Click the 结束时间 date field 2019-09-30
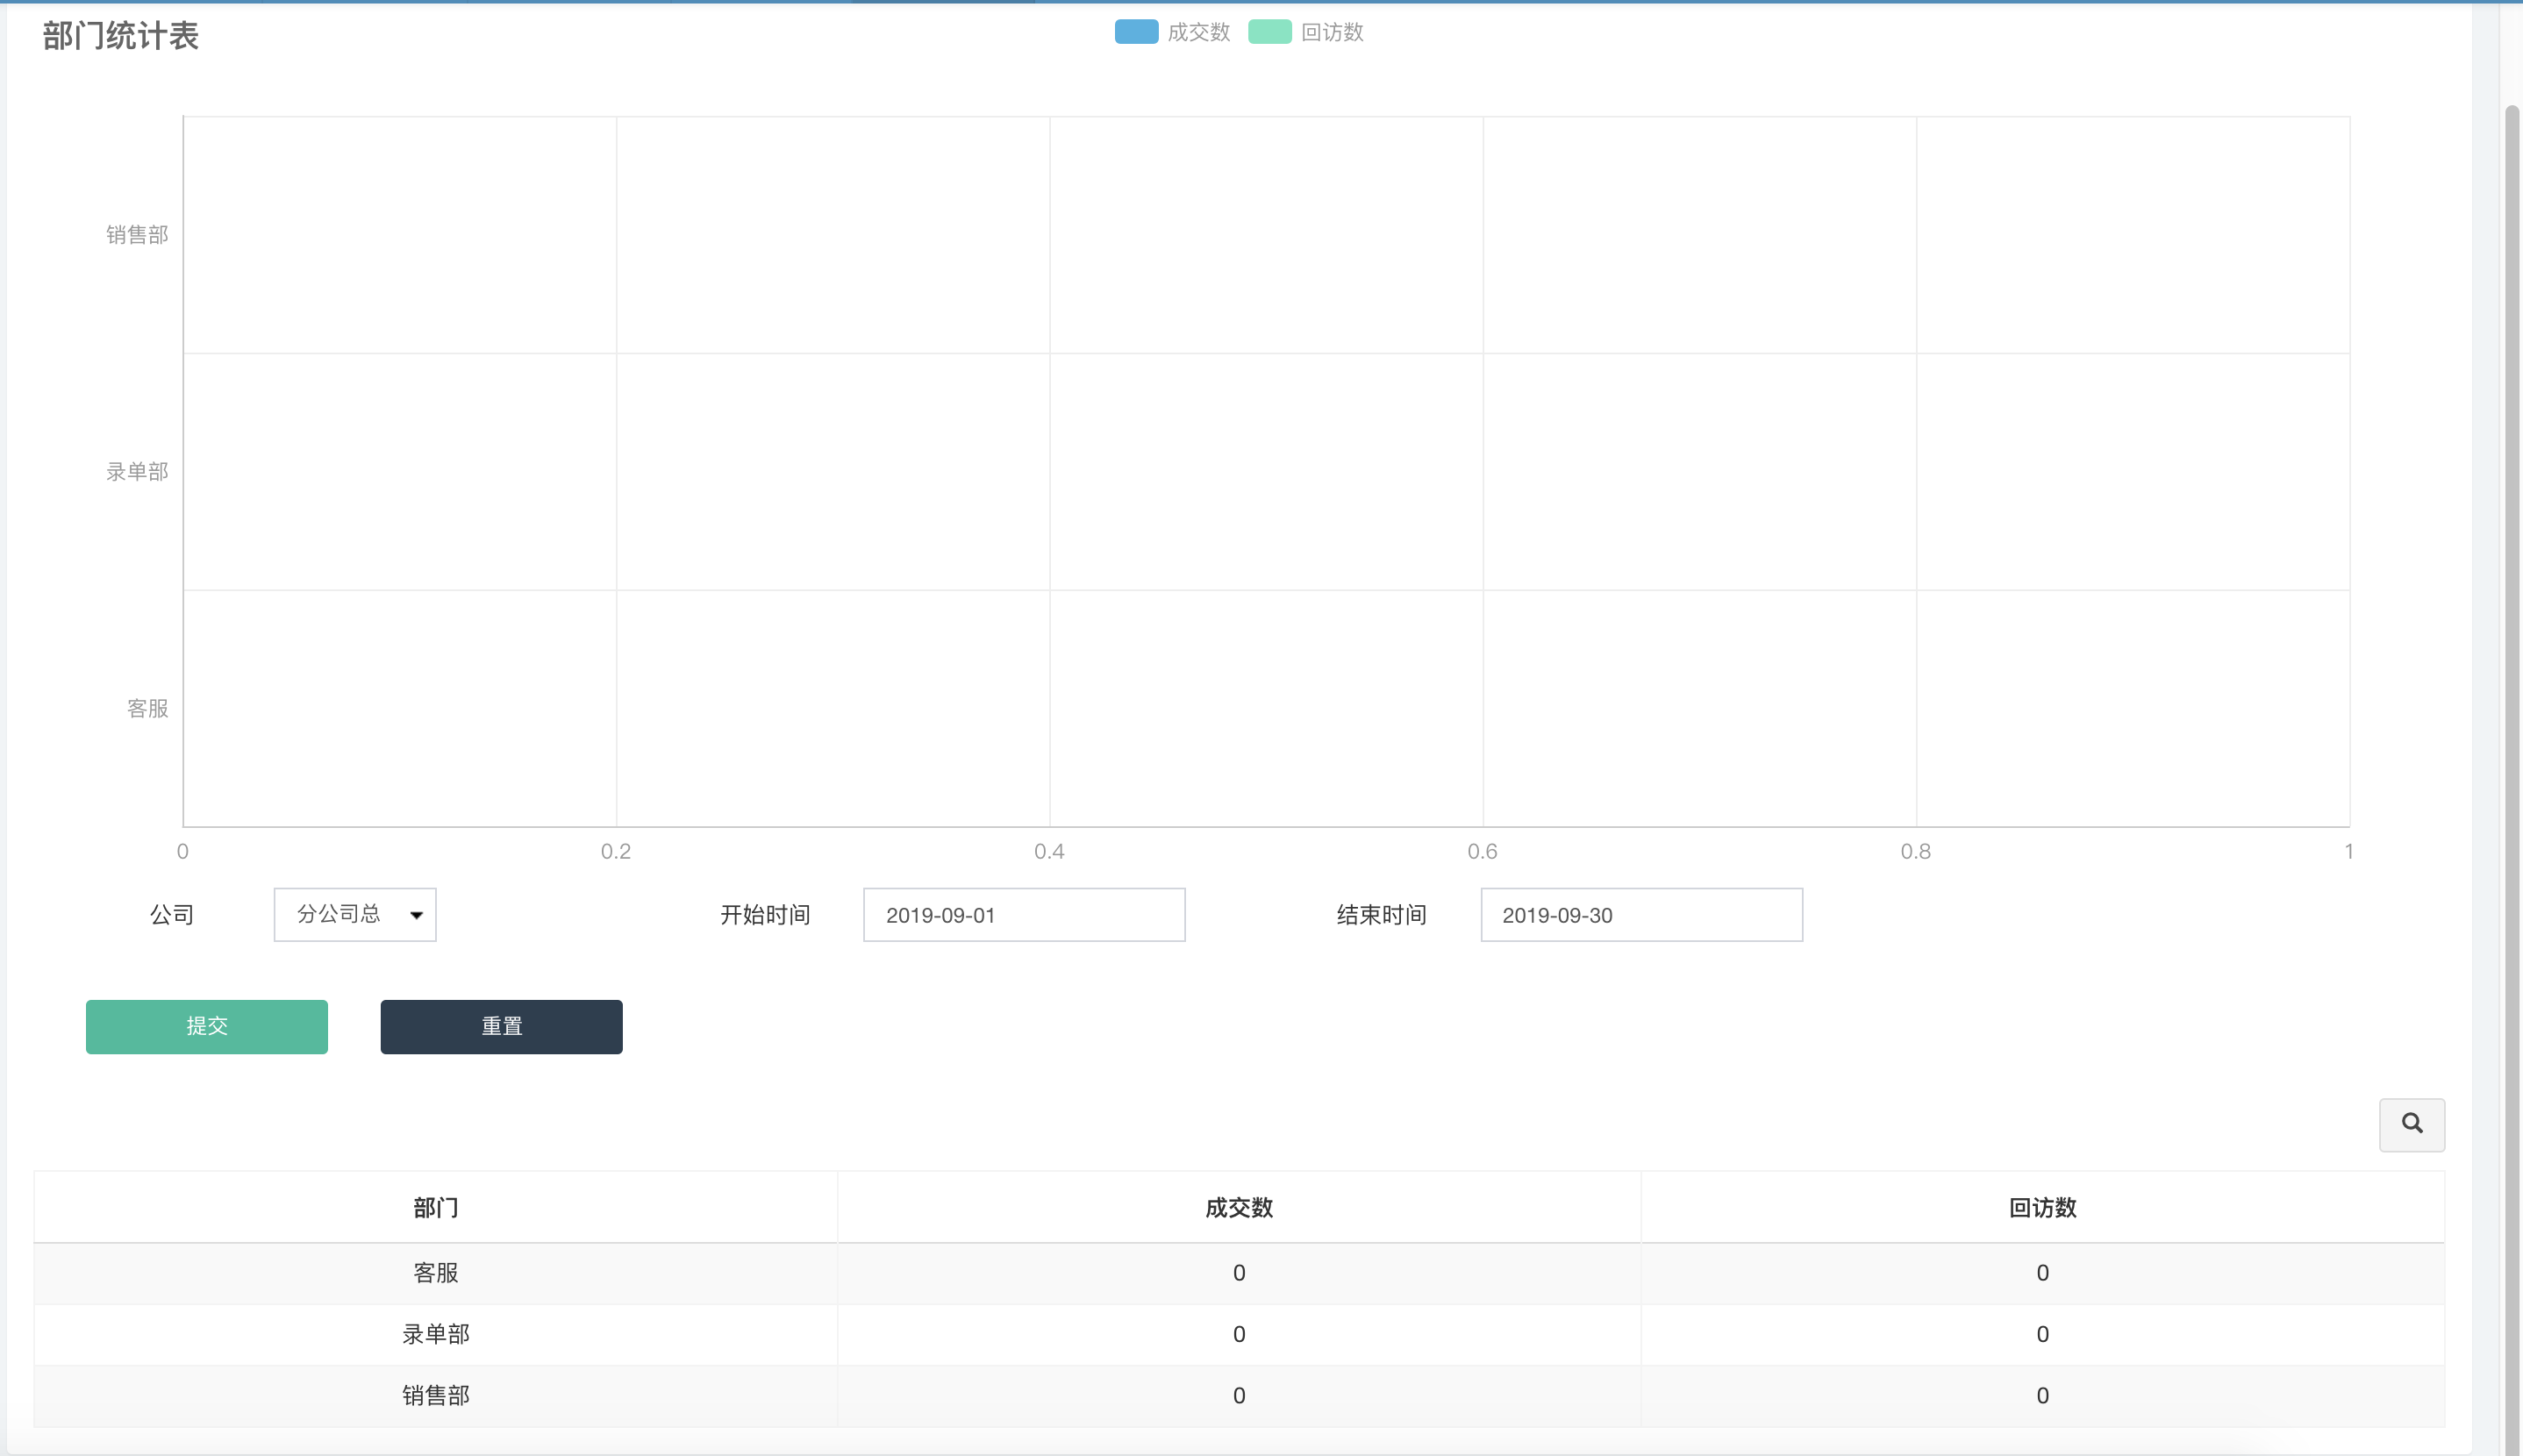The width and height of the screenshot is (2523, 1456). coord(1641,914)
